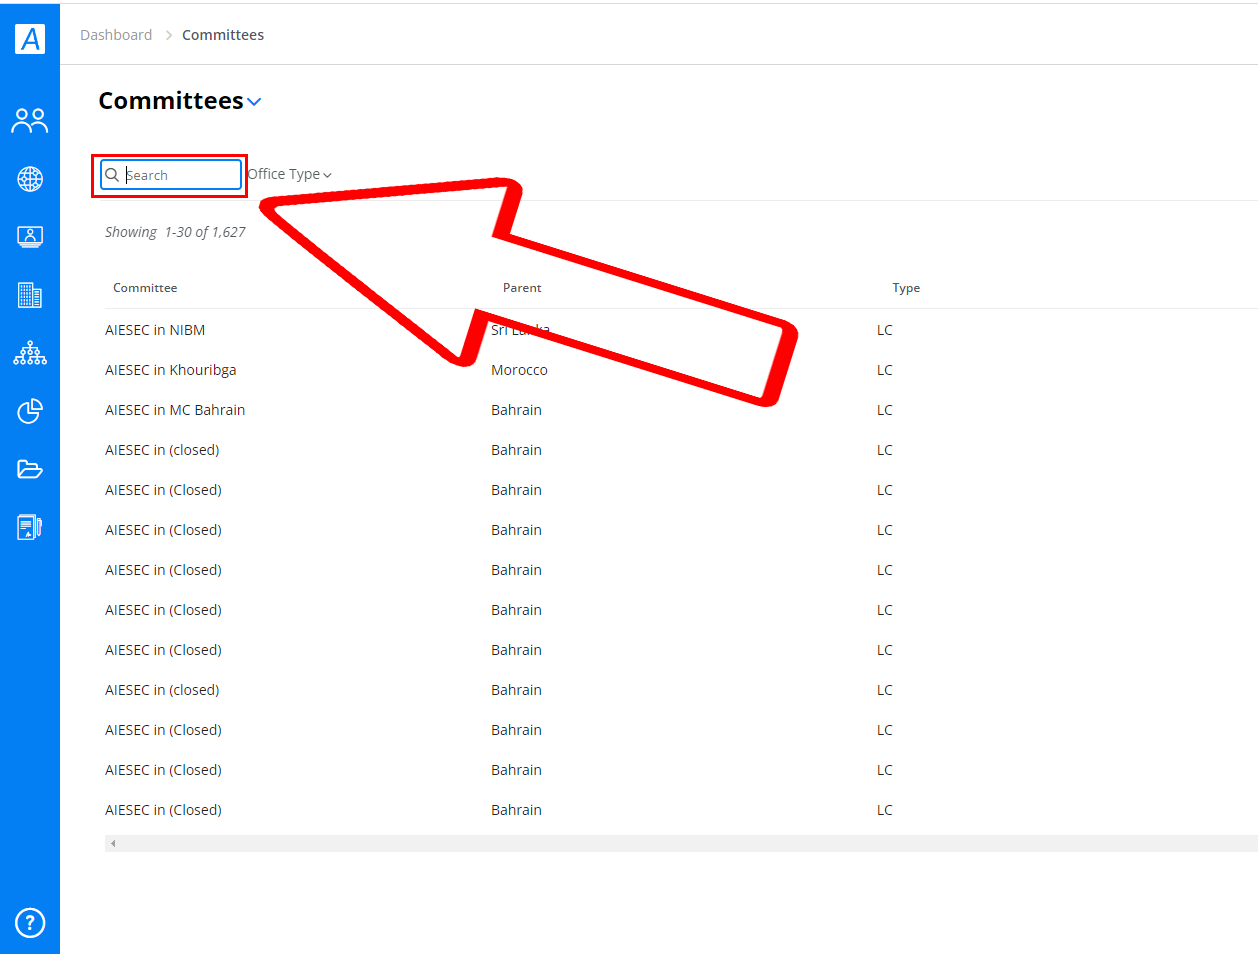Click the magnifier icon in the search box
Screen dimensions: 1258x954
coord(112,175)
